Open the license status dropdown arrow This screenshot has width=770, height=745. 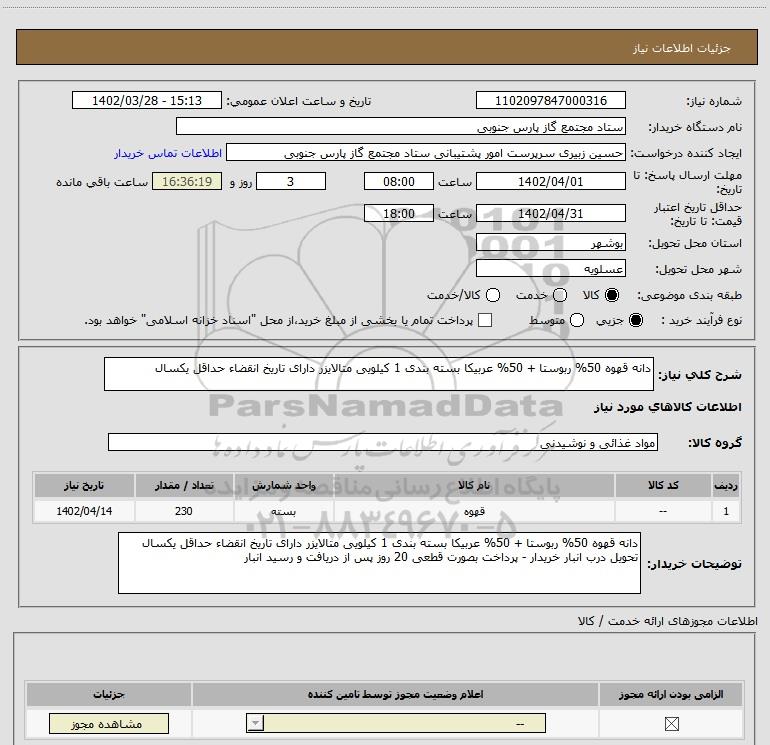255,723
